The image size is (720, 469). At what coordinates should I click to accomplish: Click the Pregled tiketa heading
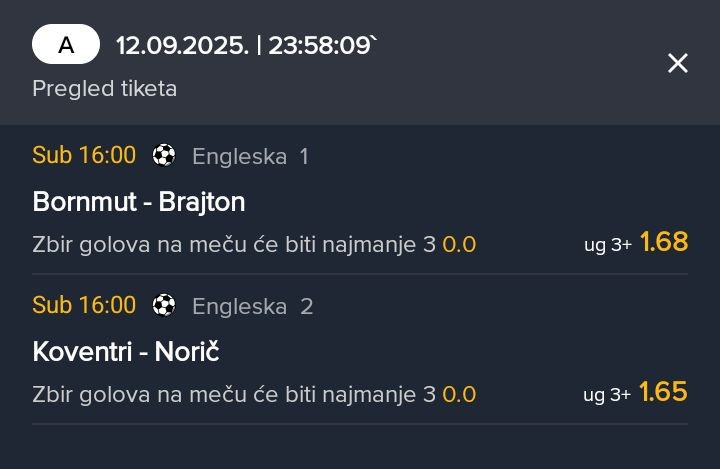[x=105, y=88]
